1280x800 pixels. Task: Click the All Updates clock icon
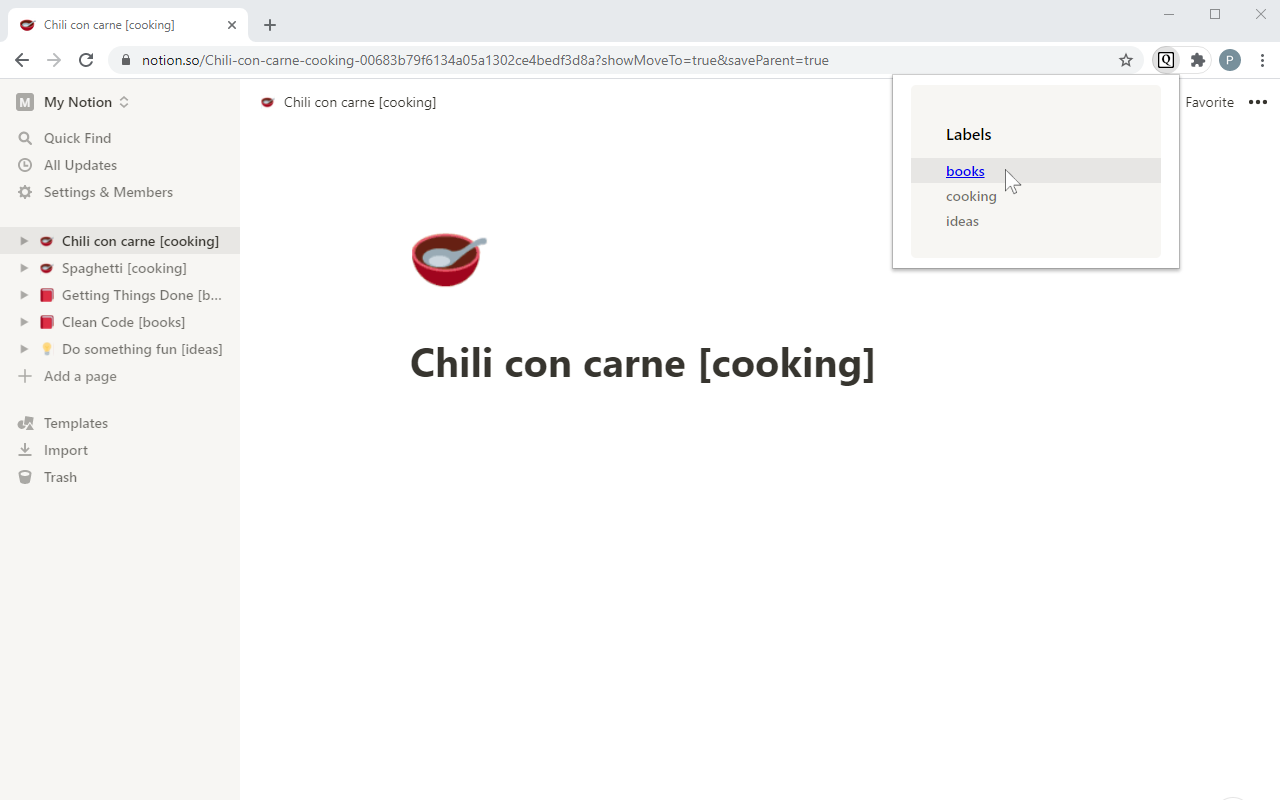25,165
